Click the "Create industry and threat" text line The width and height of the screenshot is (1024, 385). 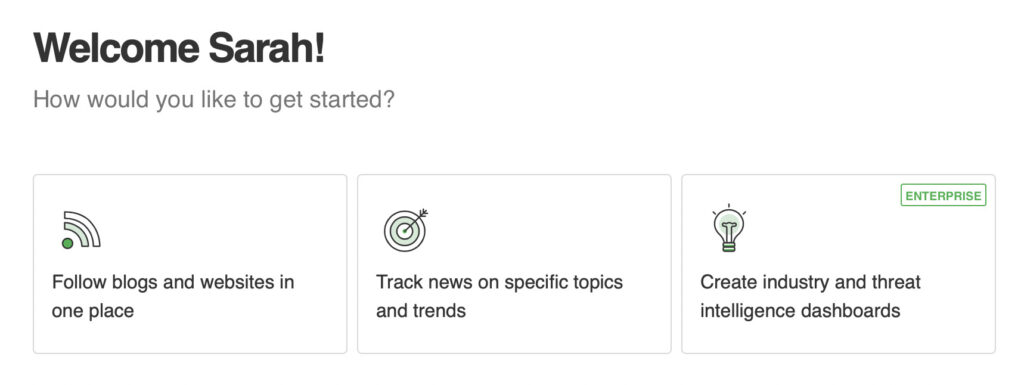coord(810,282)
